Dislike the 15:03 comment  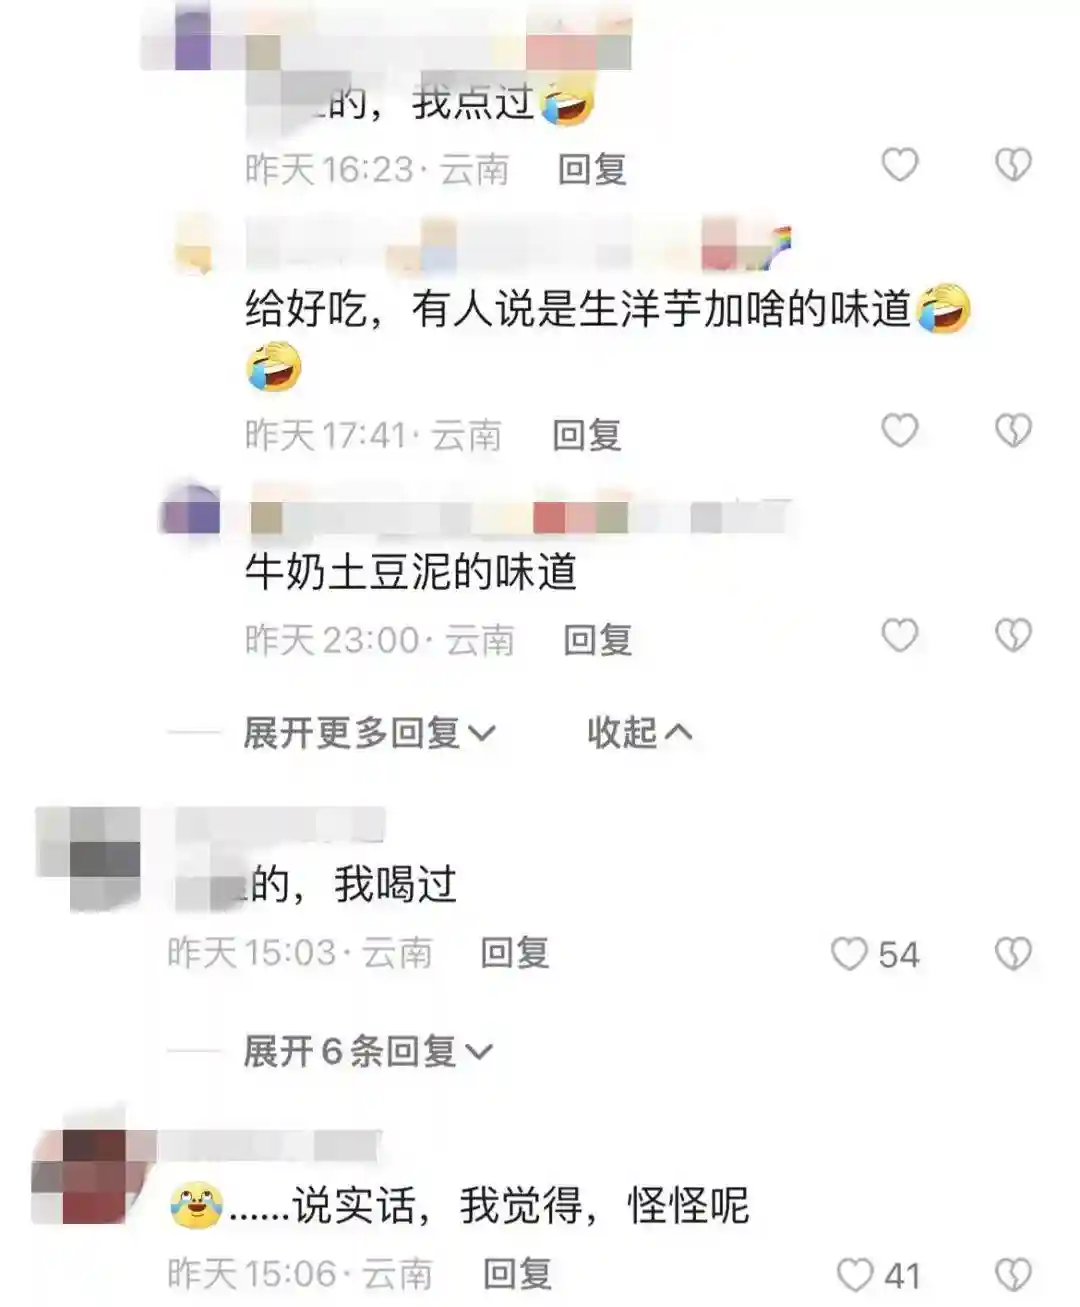(x=1013, y=954)
